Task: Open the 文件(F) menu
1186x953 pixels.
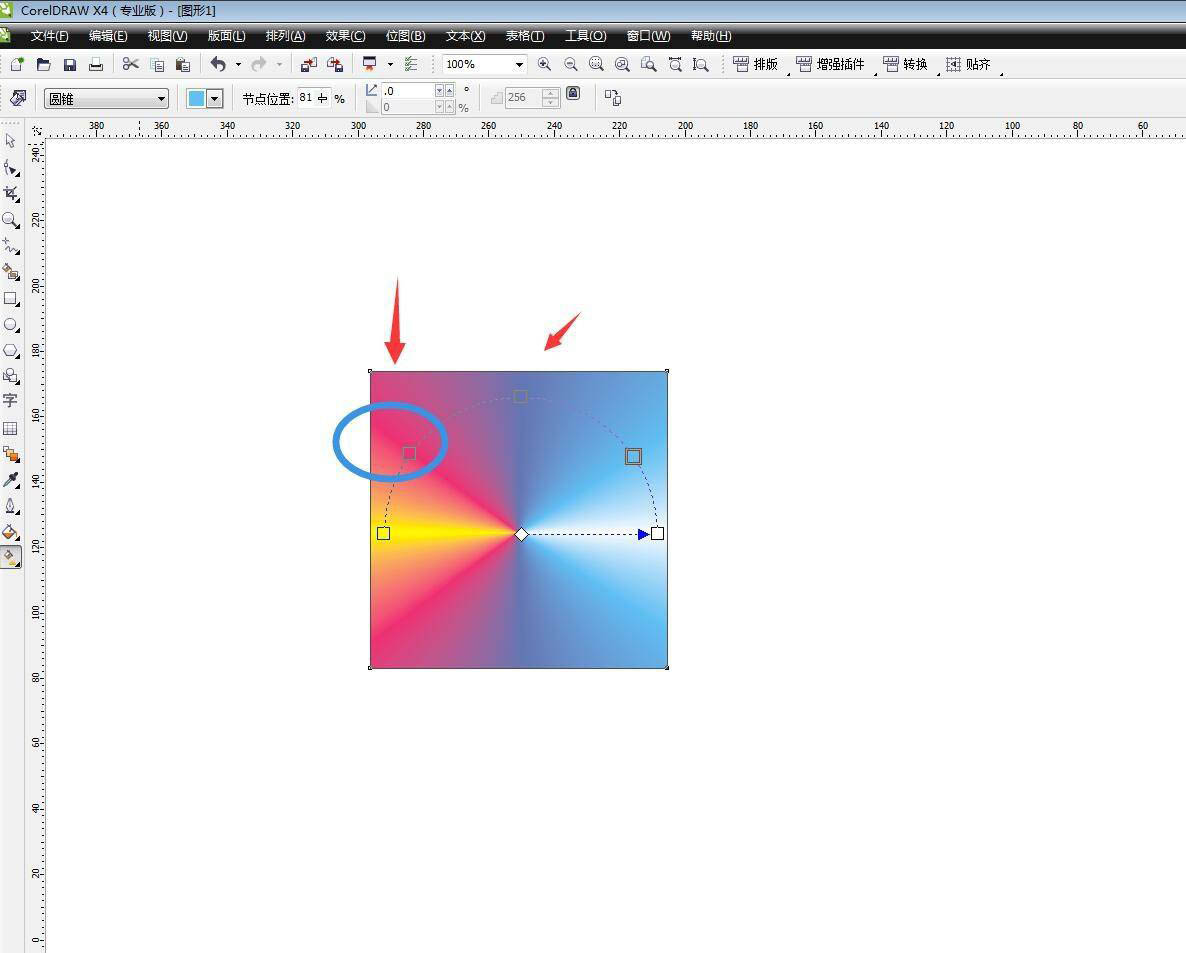Action: 49,36
